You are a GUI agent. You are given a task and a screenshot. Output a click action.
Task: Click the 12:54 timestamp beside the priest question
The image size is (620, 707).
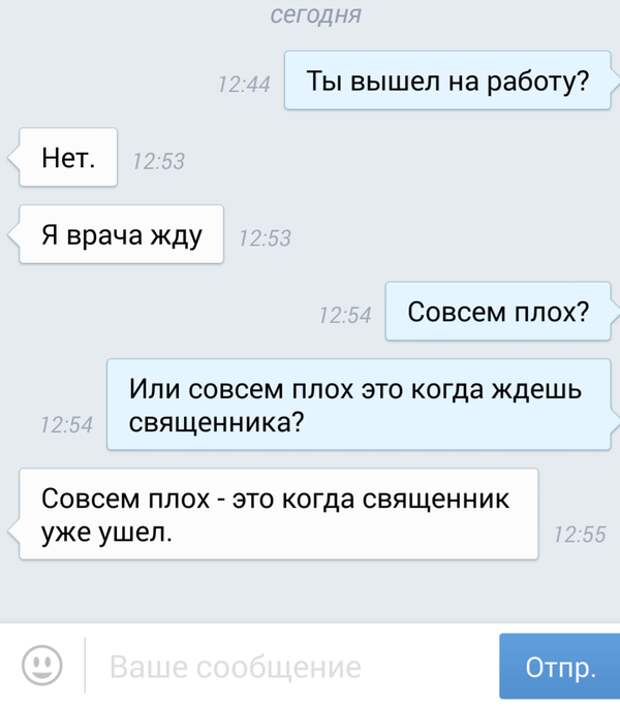click(x=66, y=425)
